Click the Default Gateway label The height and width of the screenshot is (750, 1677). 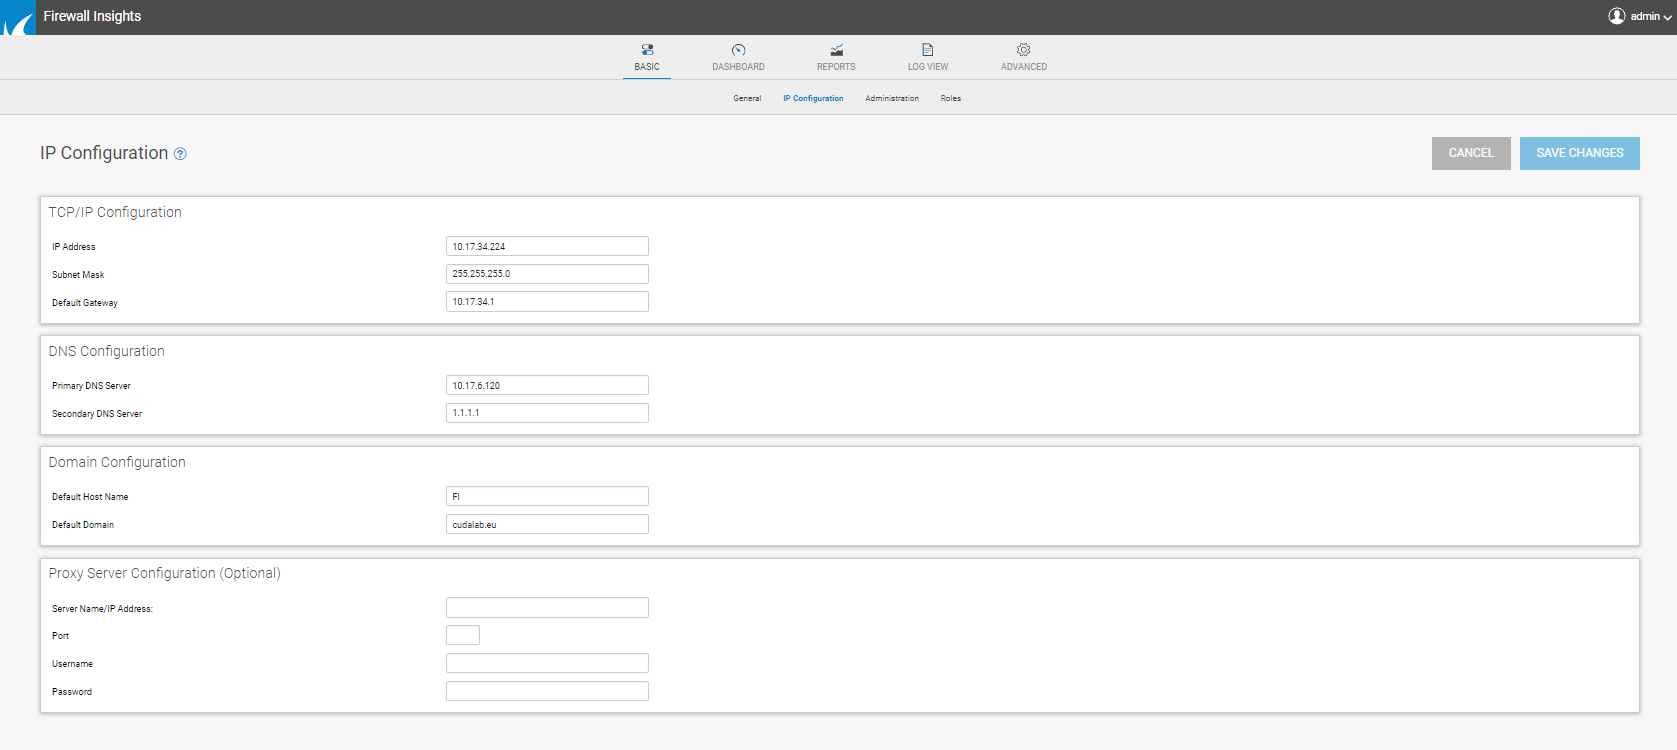pos(85,303)
